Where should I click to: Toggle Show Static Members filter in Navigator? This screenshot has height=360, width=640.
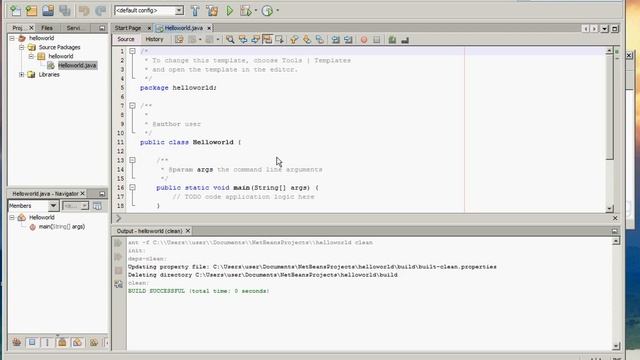point(47,342)
